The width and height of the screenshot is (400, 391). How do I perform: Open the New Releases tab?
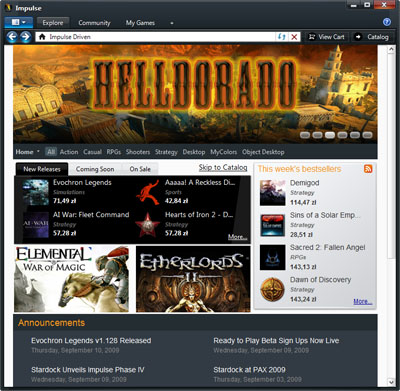tap(42, 169)
